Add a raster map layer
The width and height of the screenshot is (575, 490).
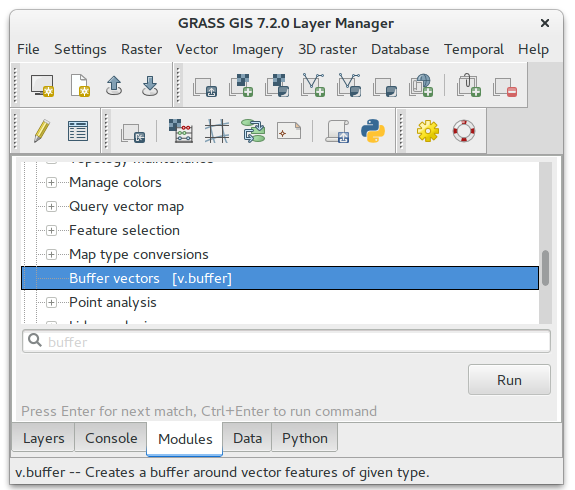click(x=241, y=86)
